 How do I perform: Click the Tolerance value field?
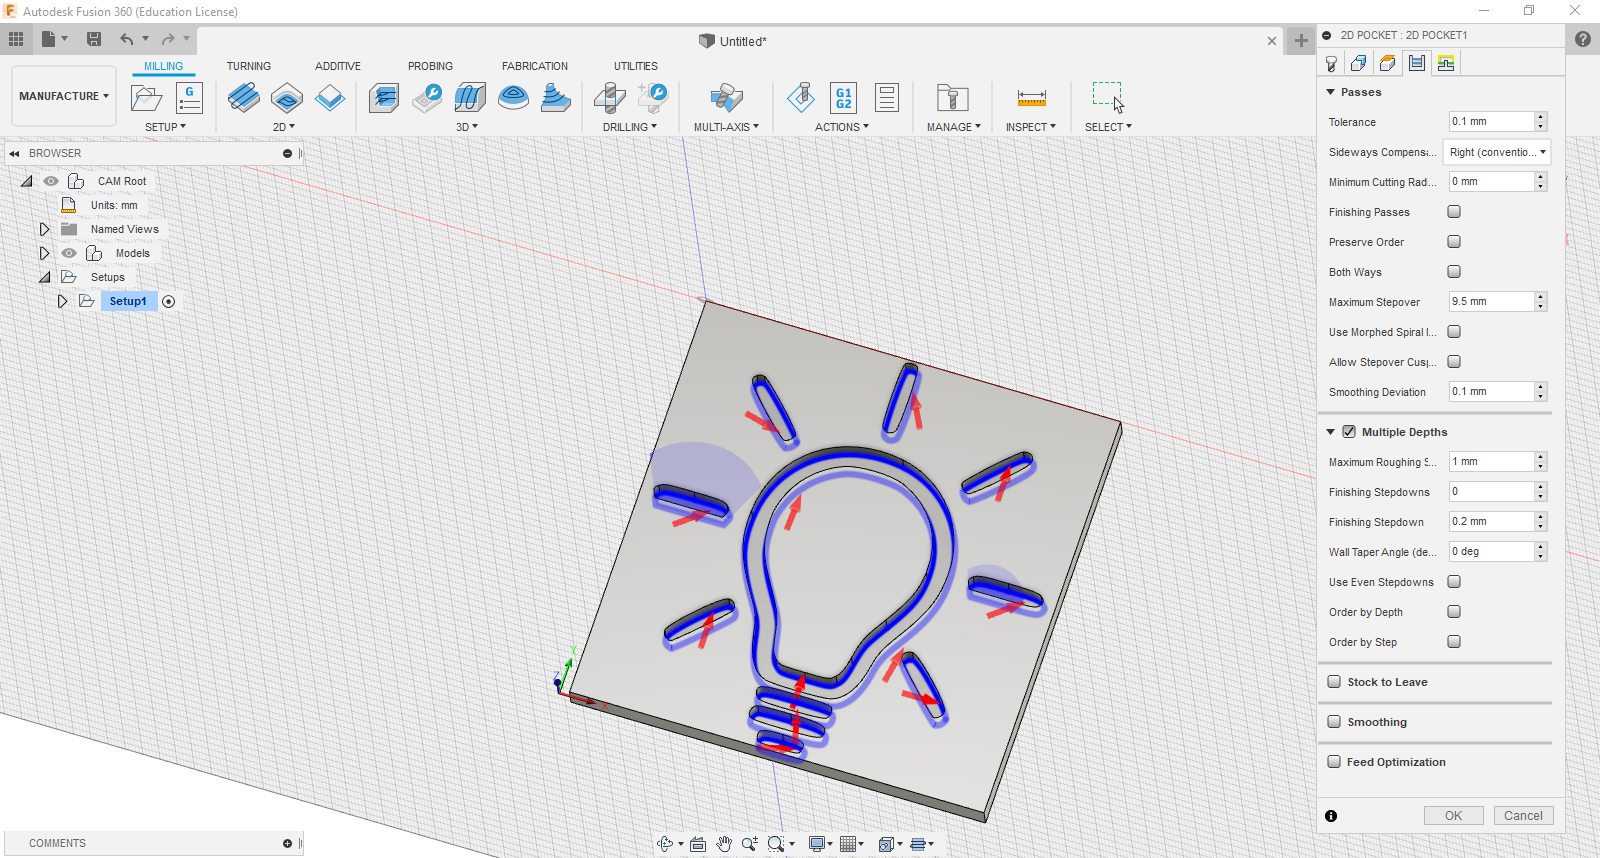[1491, 122]
